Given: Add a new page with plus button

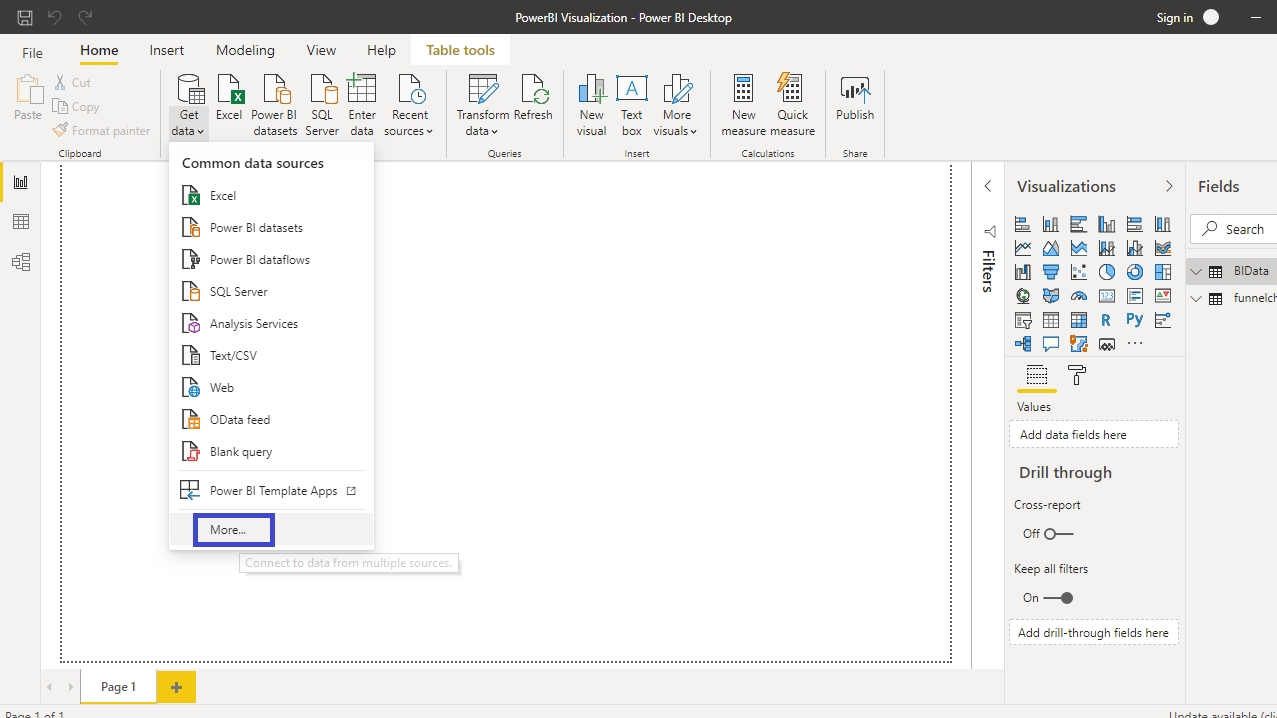Looking at the screenshot, I should [177, 687].
